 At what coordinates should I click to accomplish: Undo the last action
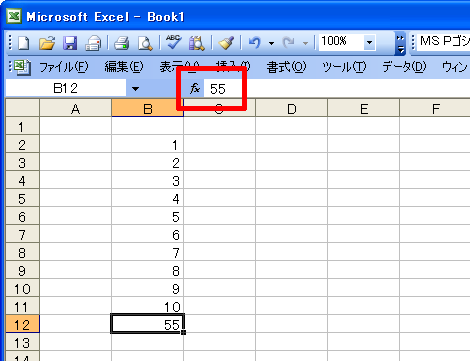255,43
